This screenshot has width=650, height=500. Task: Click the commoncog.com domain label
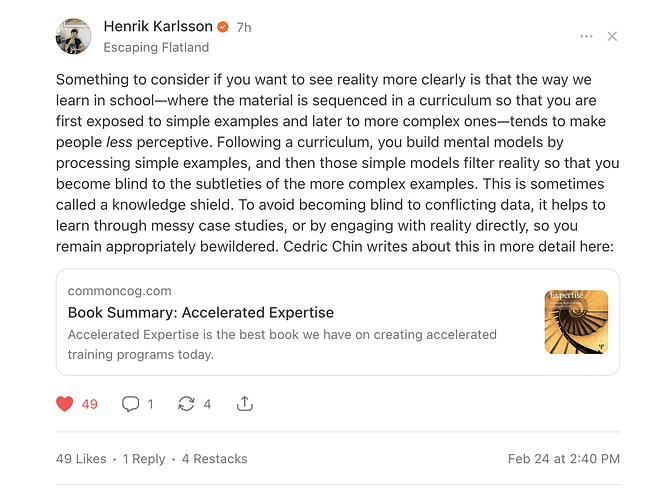click(120, 291)
